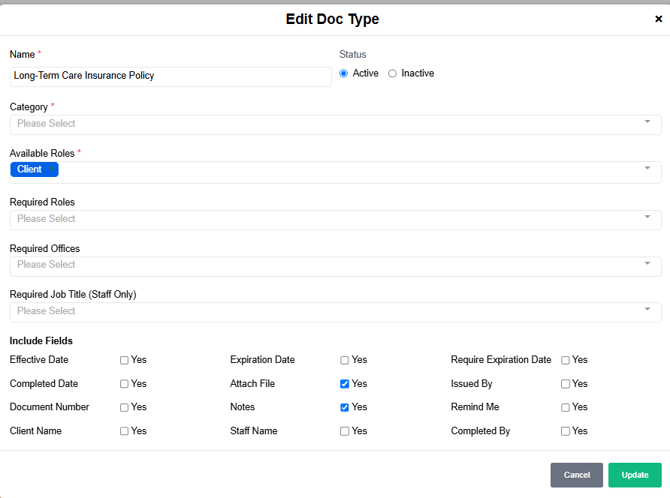Uncheck the Attach File checkbox

(x=344, y=384)
